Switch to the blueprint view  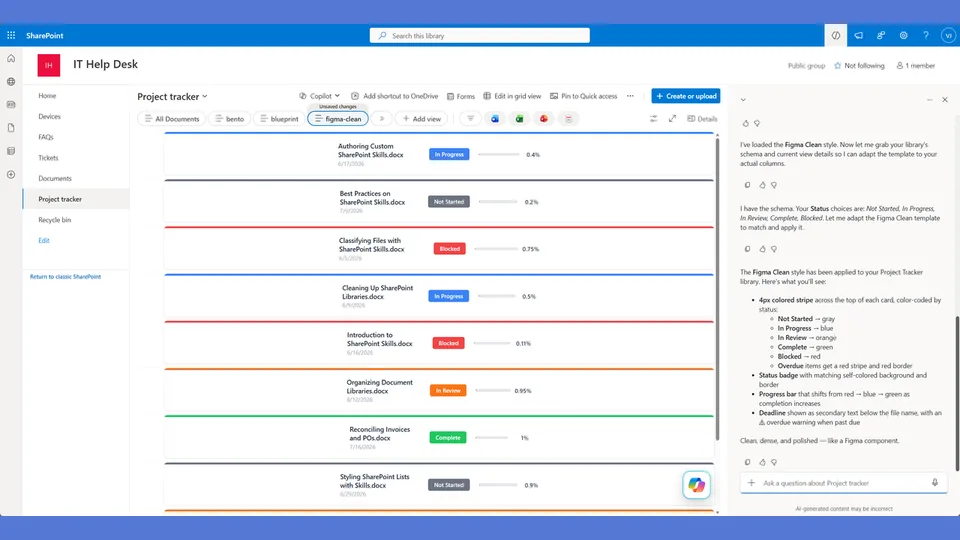[279, 119]
